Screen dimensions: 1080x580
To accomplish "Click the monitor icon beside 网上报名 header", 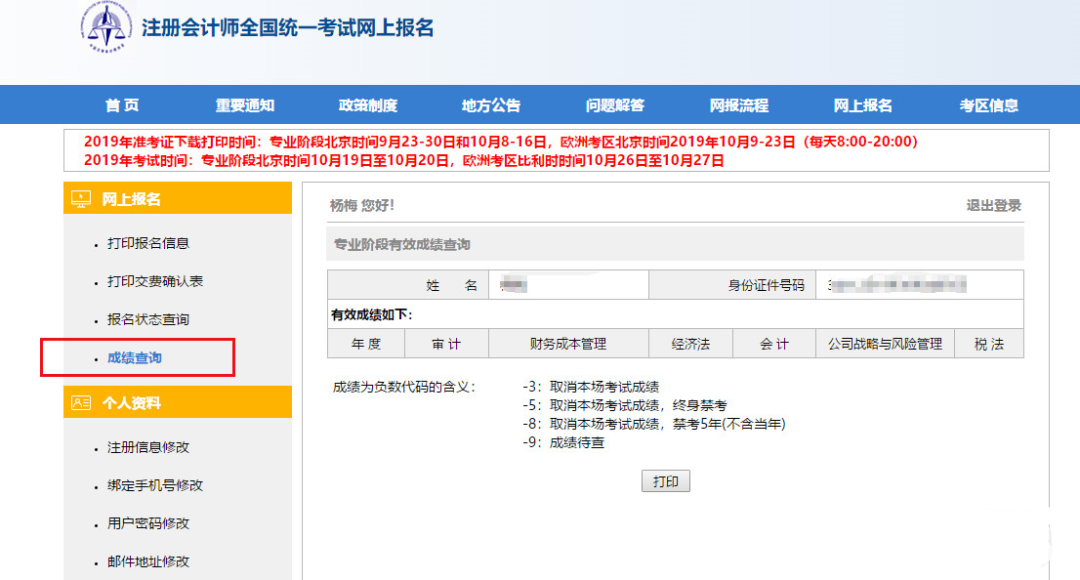I will (x=81, y=199).
